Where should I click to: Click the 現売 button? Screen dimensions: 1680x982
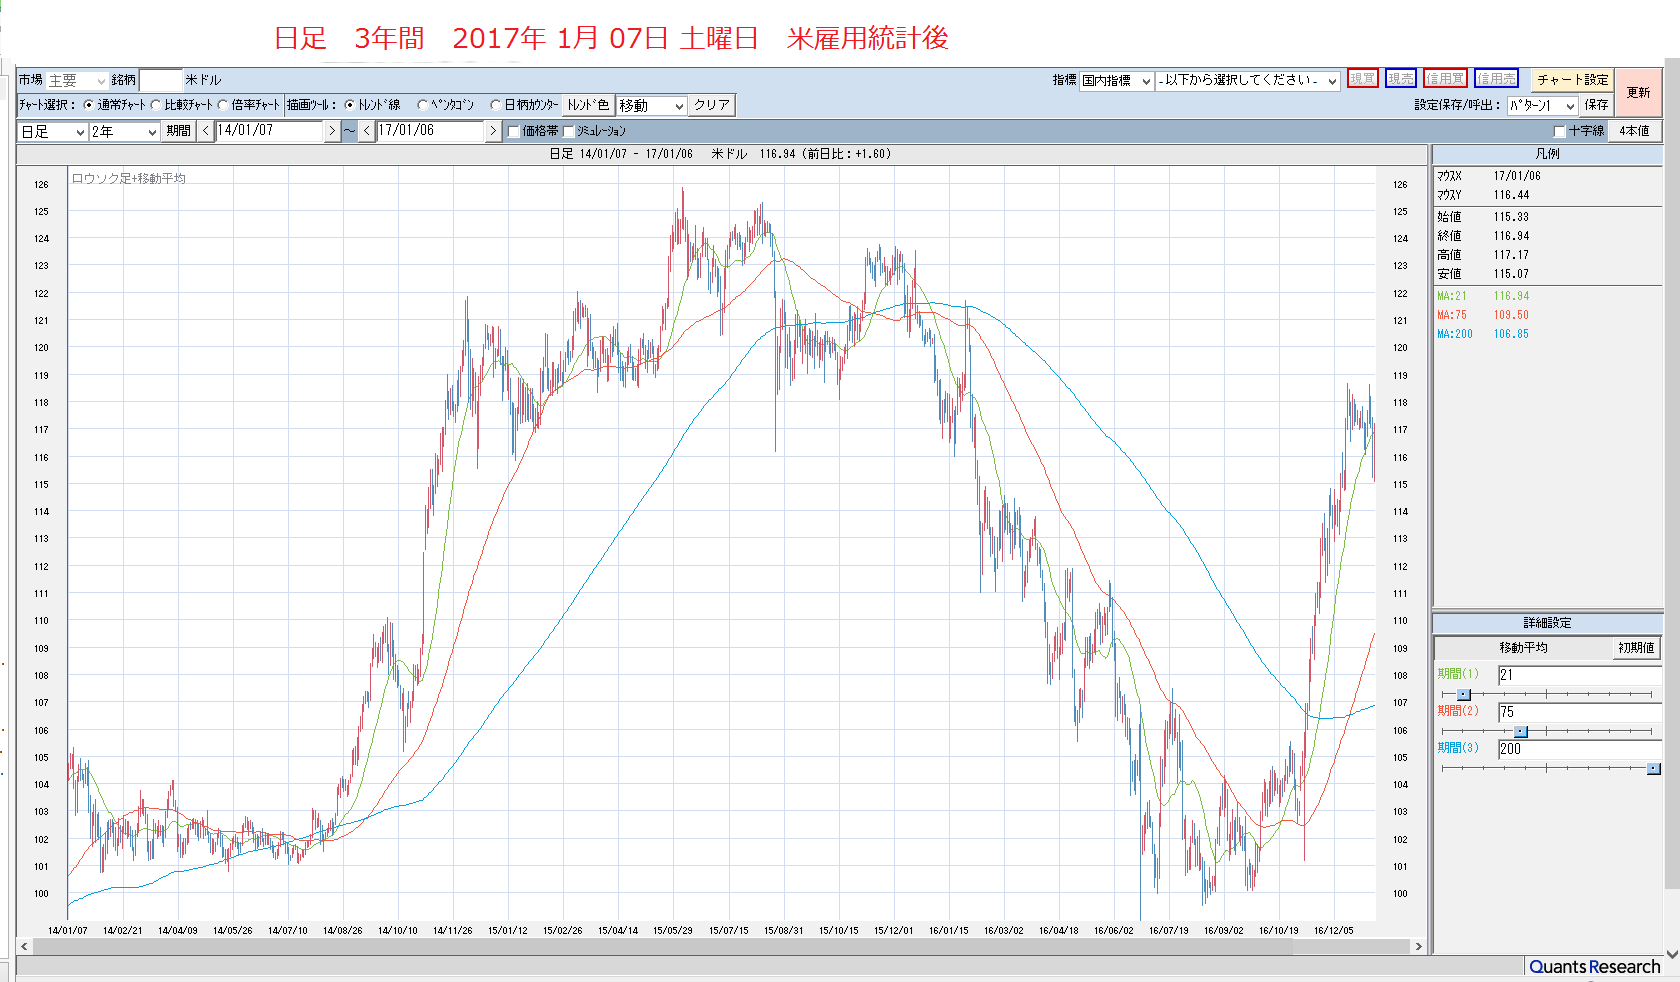point(1401,79)
